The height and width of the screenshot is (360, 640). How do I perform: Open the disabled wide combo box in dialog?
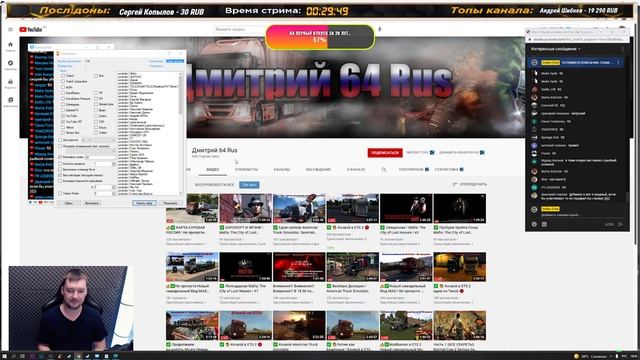[90, 151]
